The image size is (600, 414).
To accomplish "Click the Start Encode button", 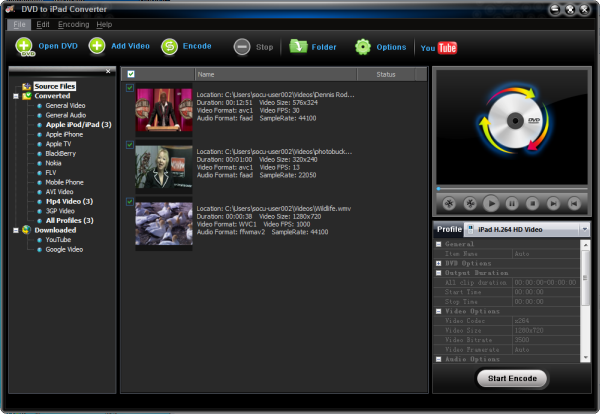I will [512, 378].
